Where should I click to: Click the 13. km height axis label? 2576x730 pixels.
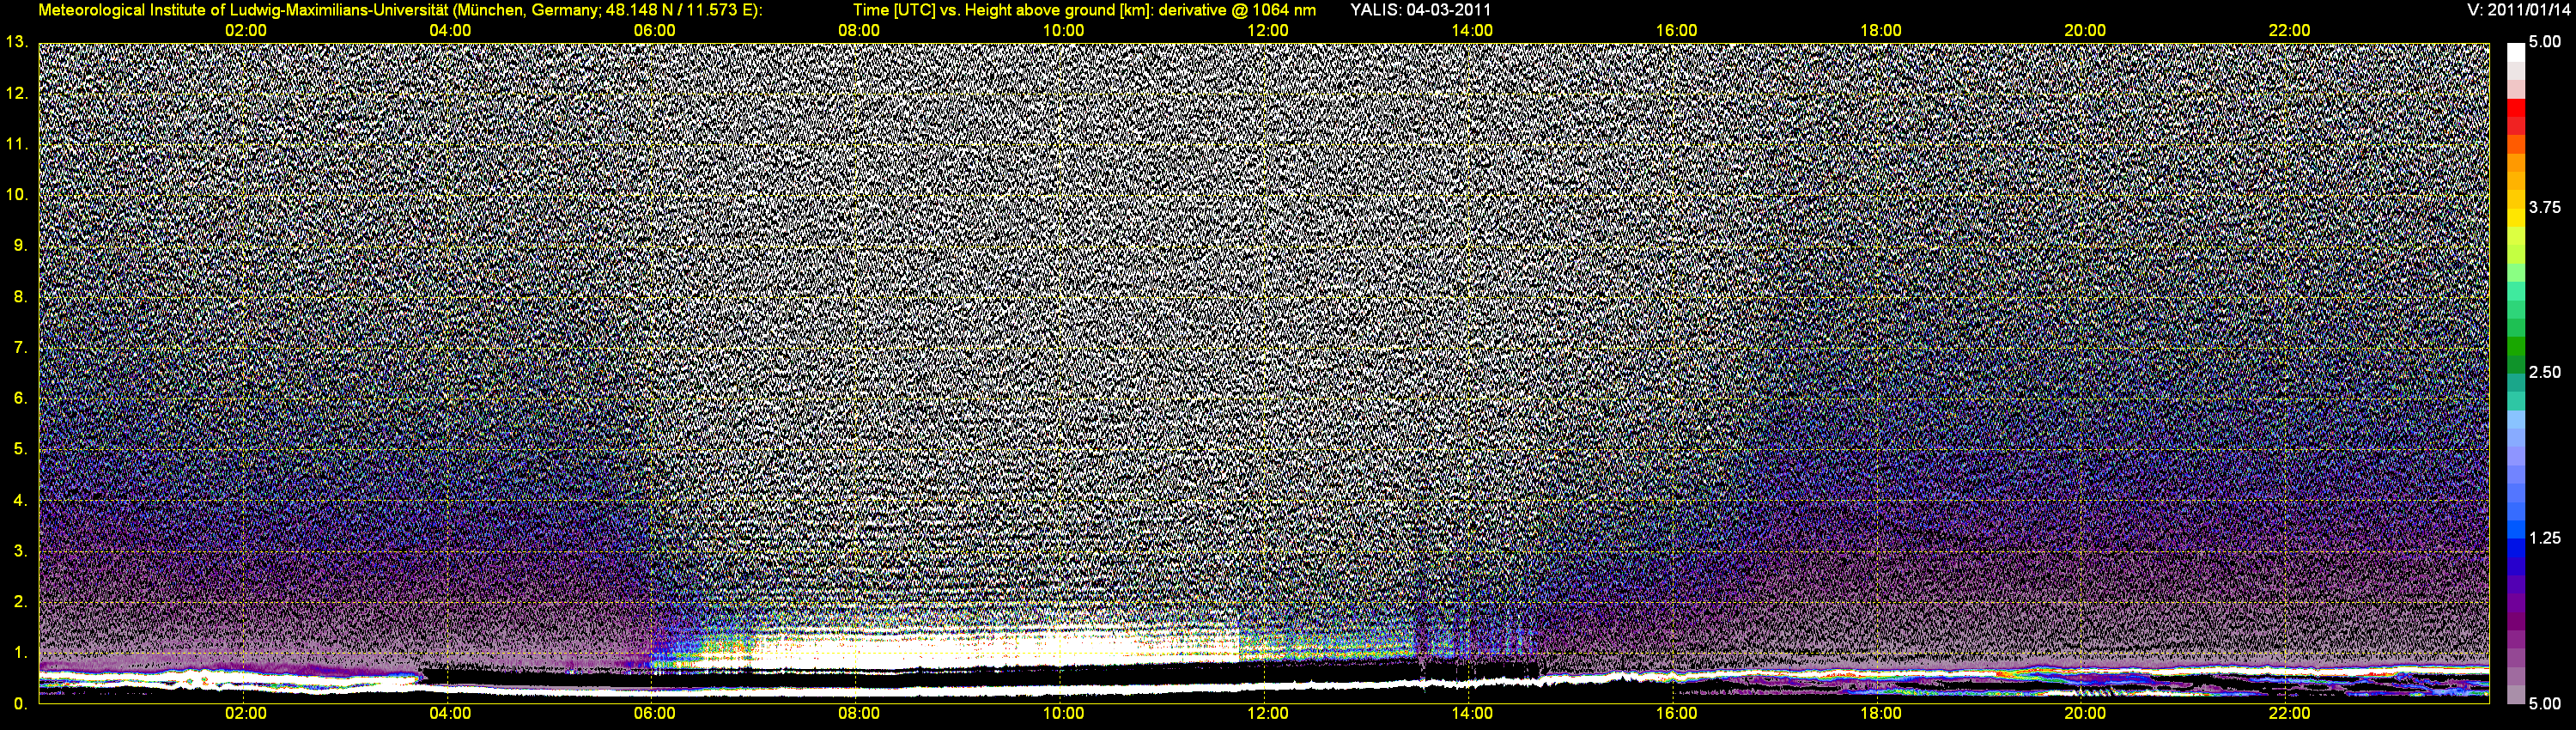coord(17,42)
